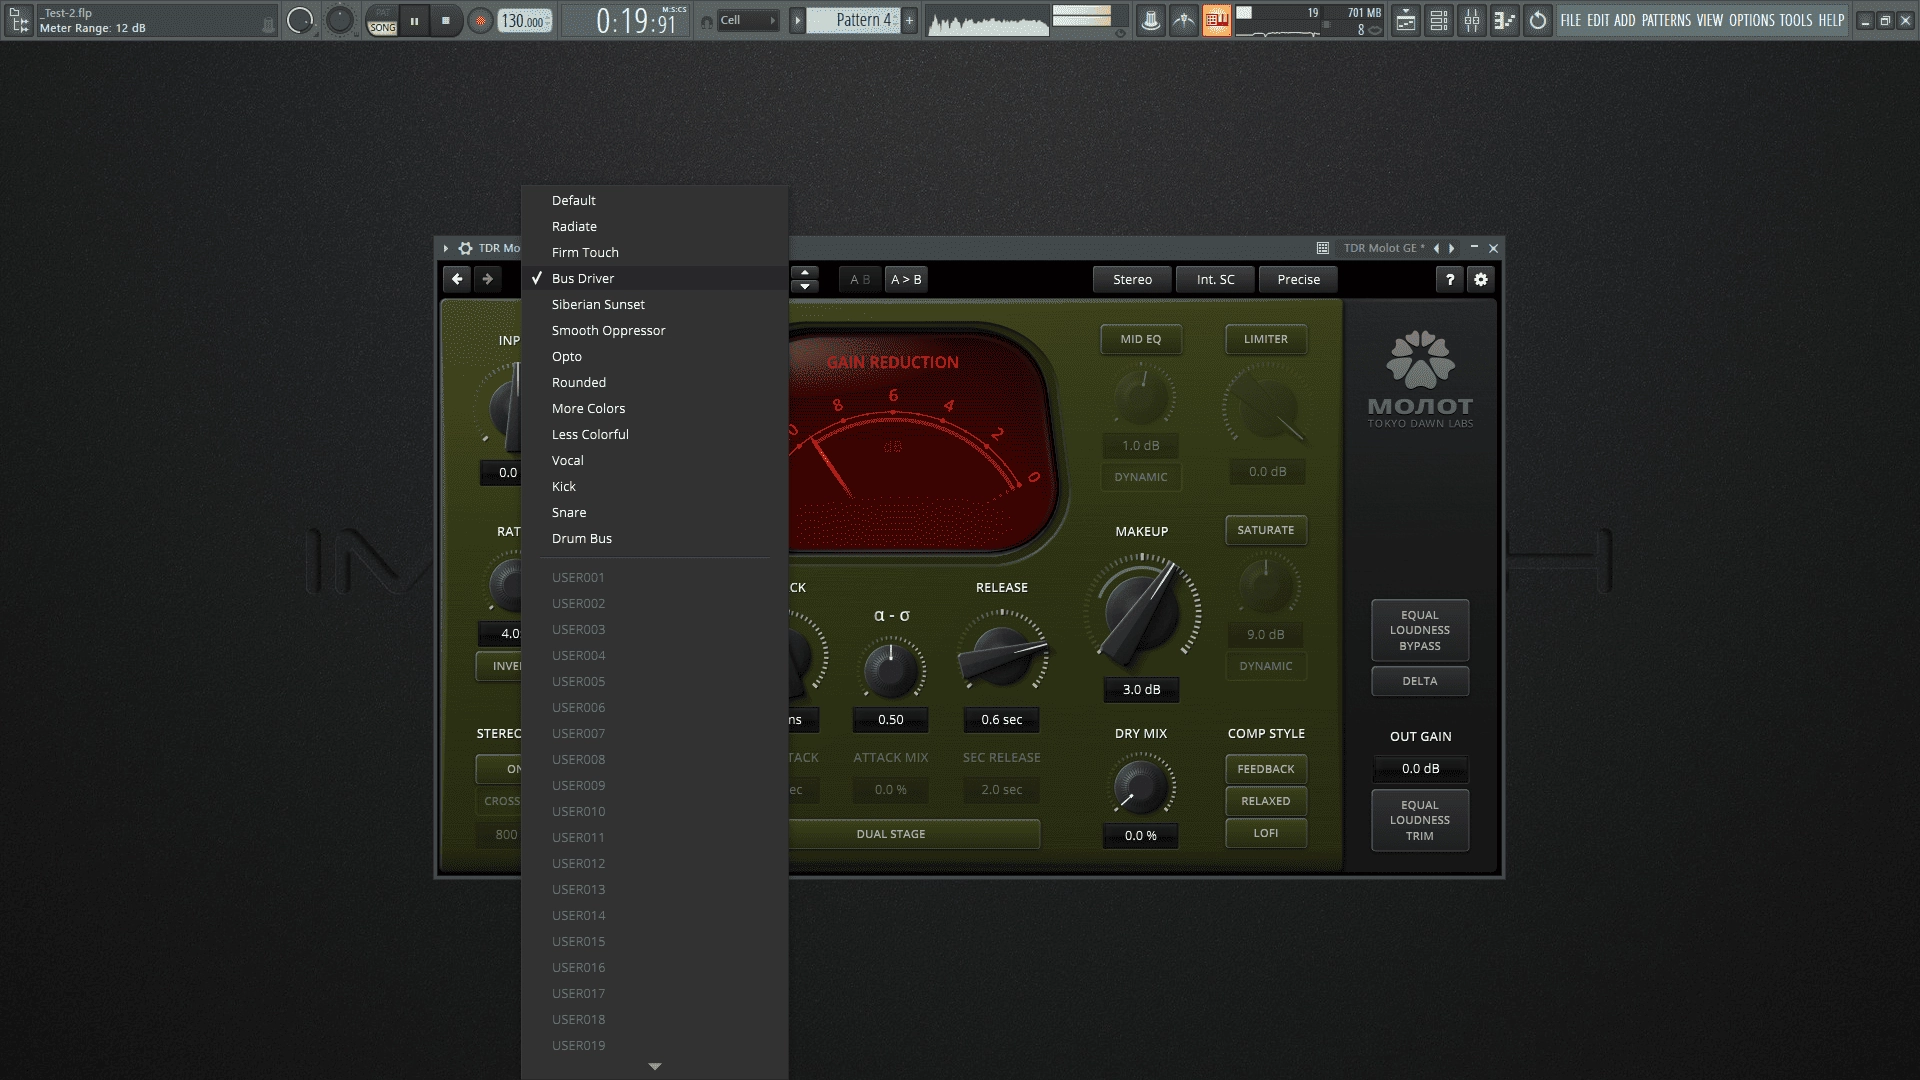Open the FILE menu
Image resolution: width=1920 pixels, height=1080 pixels.
click(1571, 20)
